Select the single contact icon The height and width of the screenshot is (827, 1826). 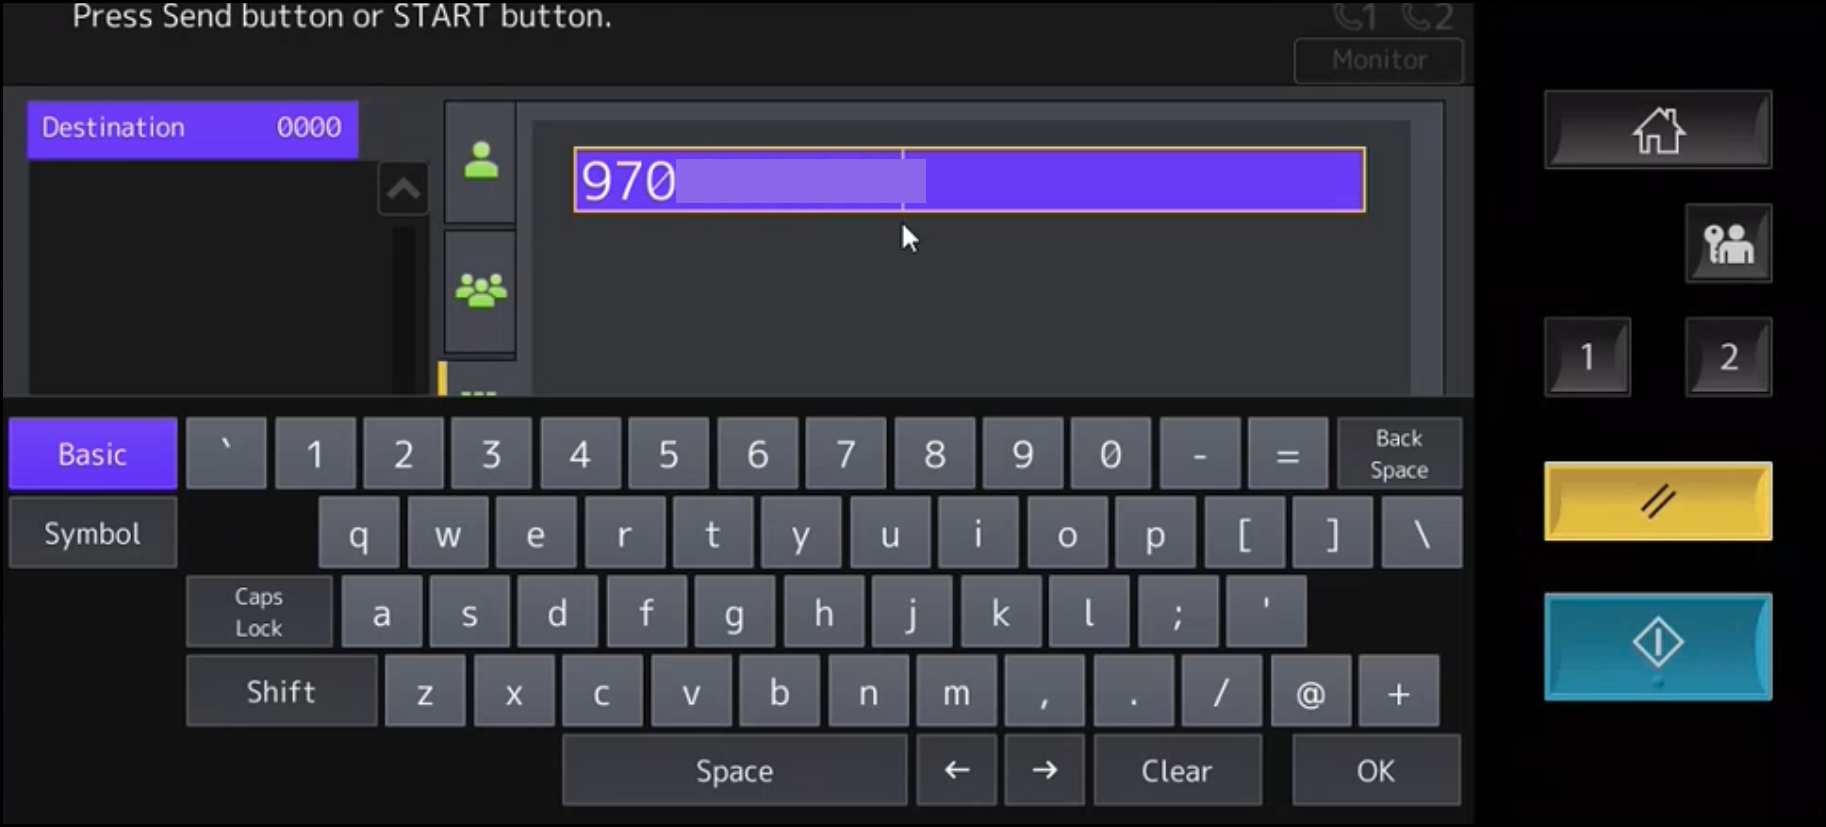(481, 161)
